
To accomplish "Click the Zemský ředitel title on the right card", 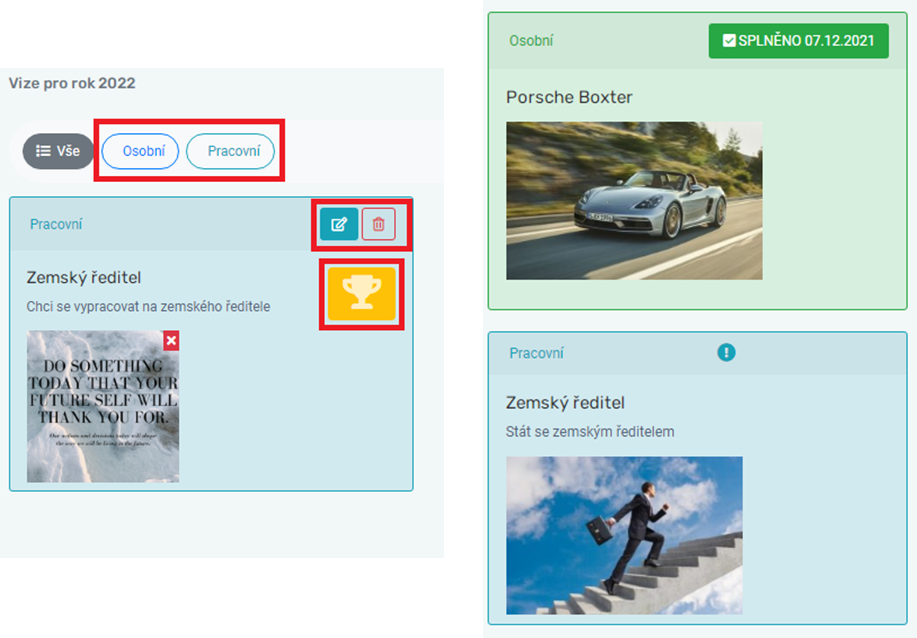I will click(565, 403).
